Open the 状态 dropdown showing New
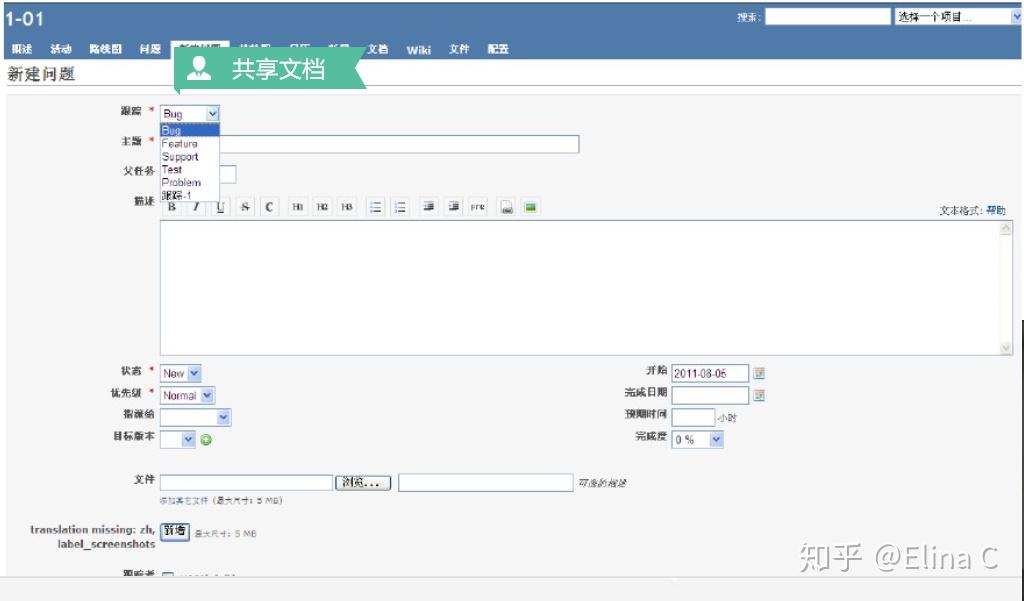This screenshot has width=1024, height=601. (179, 372)
